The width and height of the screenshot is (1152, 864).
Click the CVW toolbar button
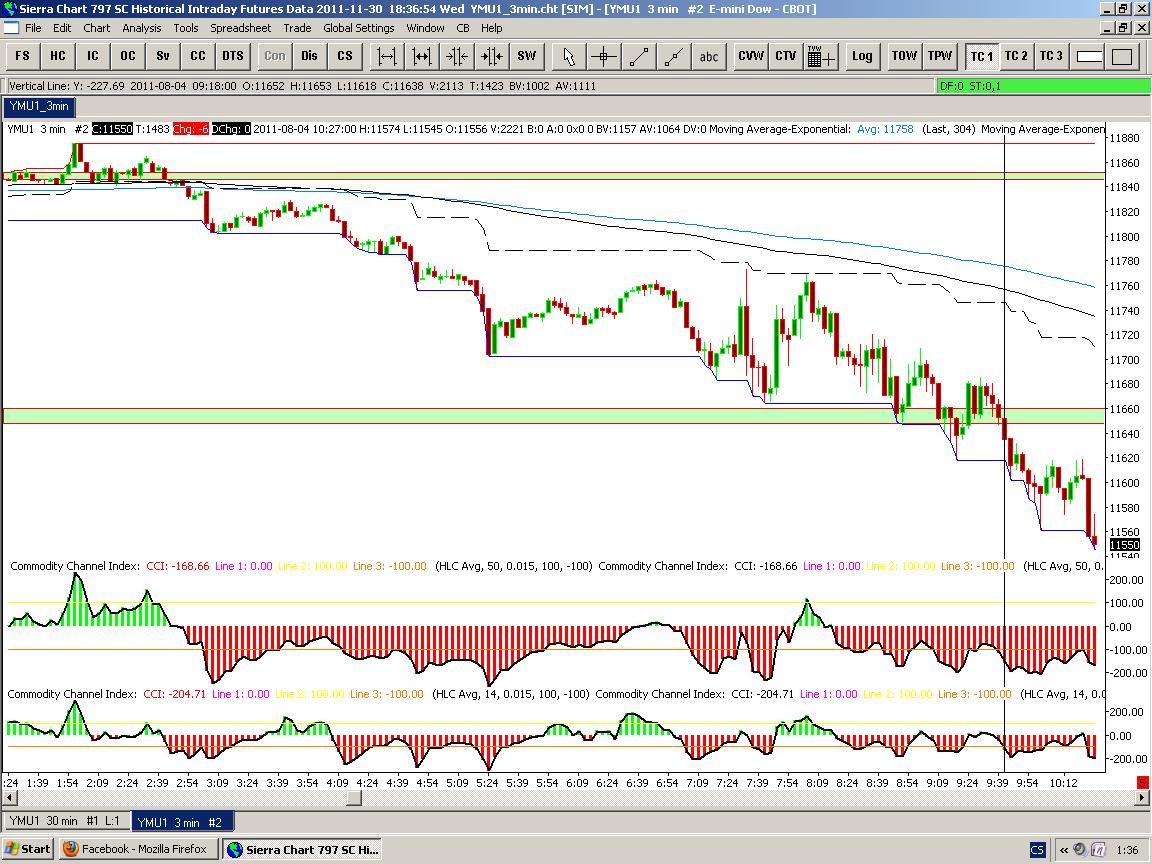click(751, 56)
